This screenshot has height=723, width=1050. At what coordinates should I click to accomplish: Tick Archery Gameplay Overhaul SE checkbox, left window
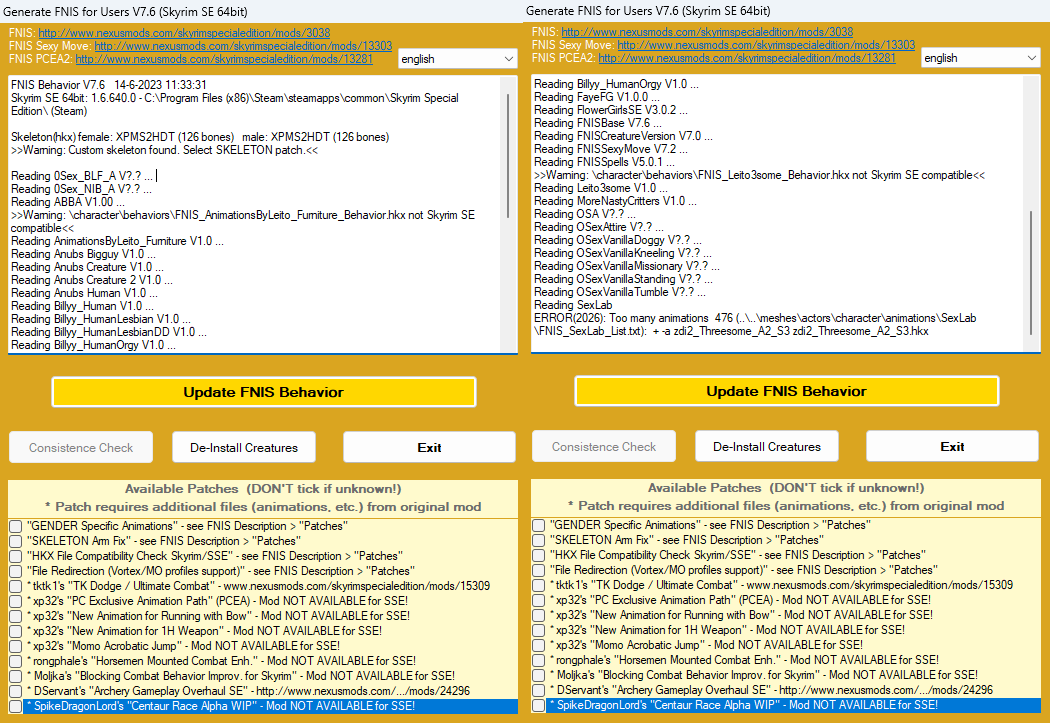click(16, 692)
